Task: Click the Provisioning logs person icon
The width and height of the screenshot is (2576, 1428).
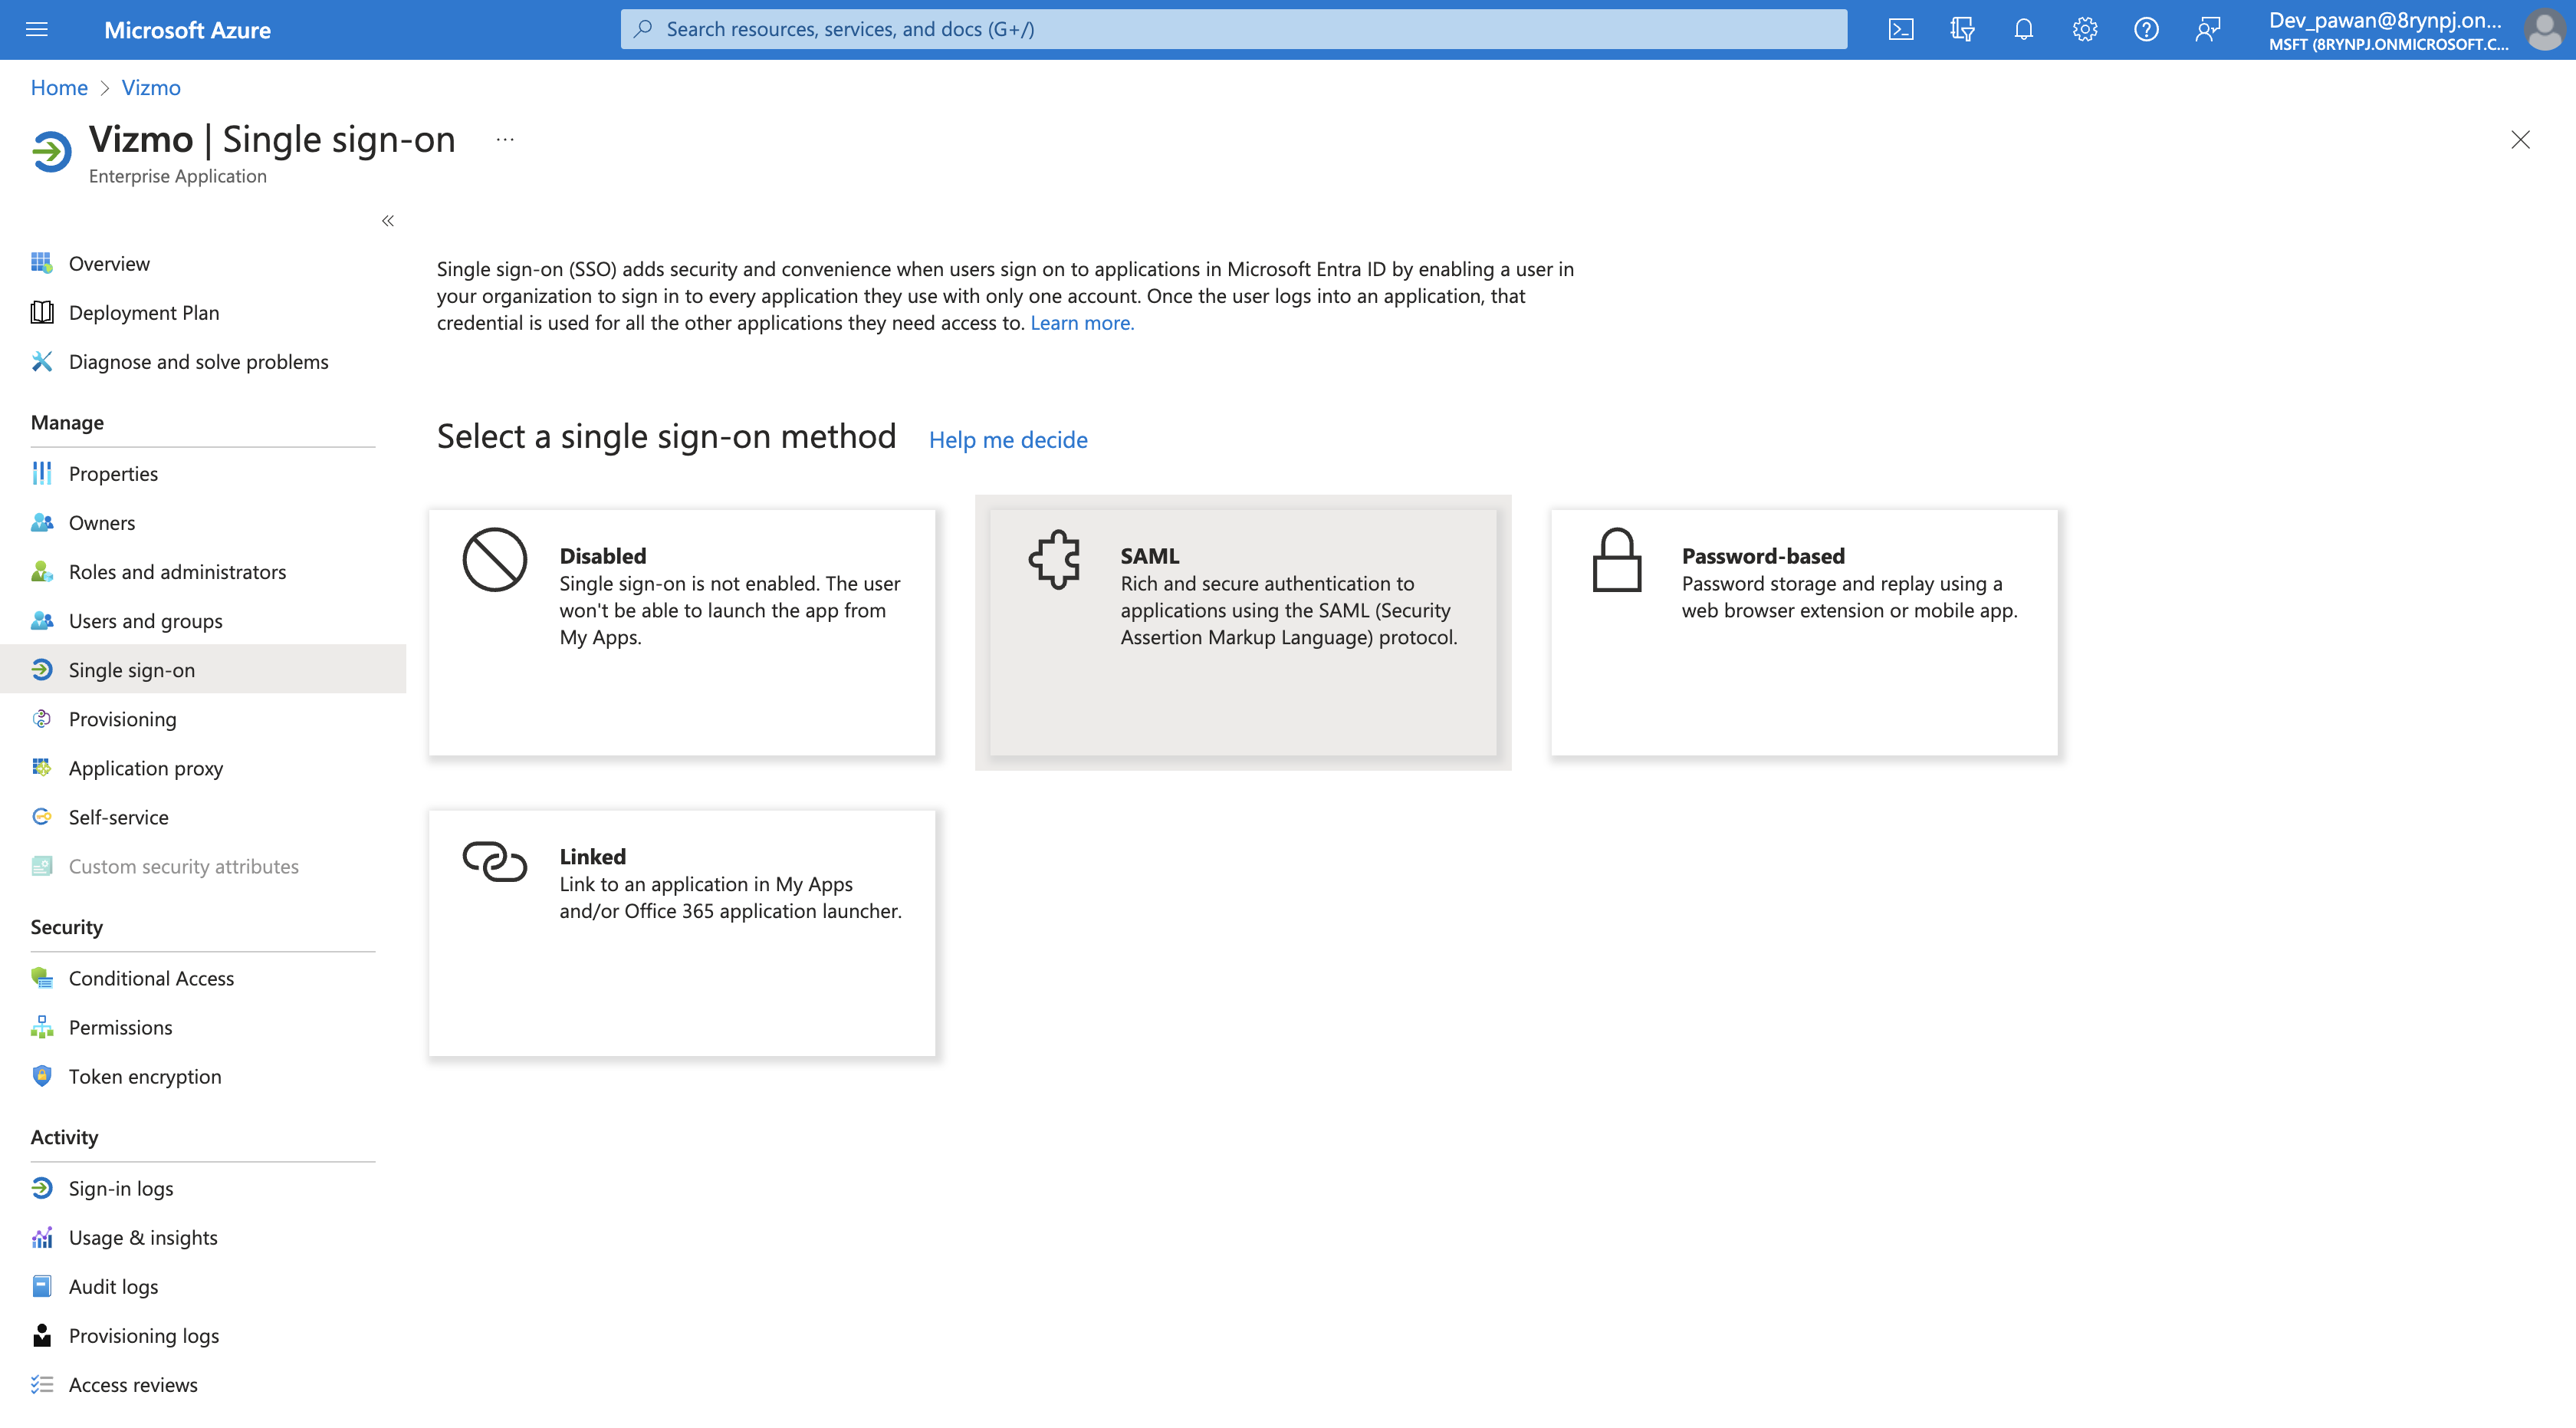Action: pos(41,1335)
